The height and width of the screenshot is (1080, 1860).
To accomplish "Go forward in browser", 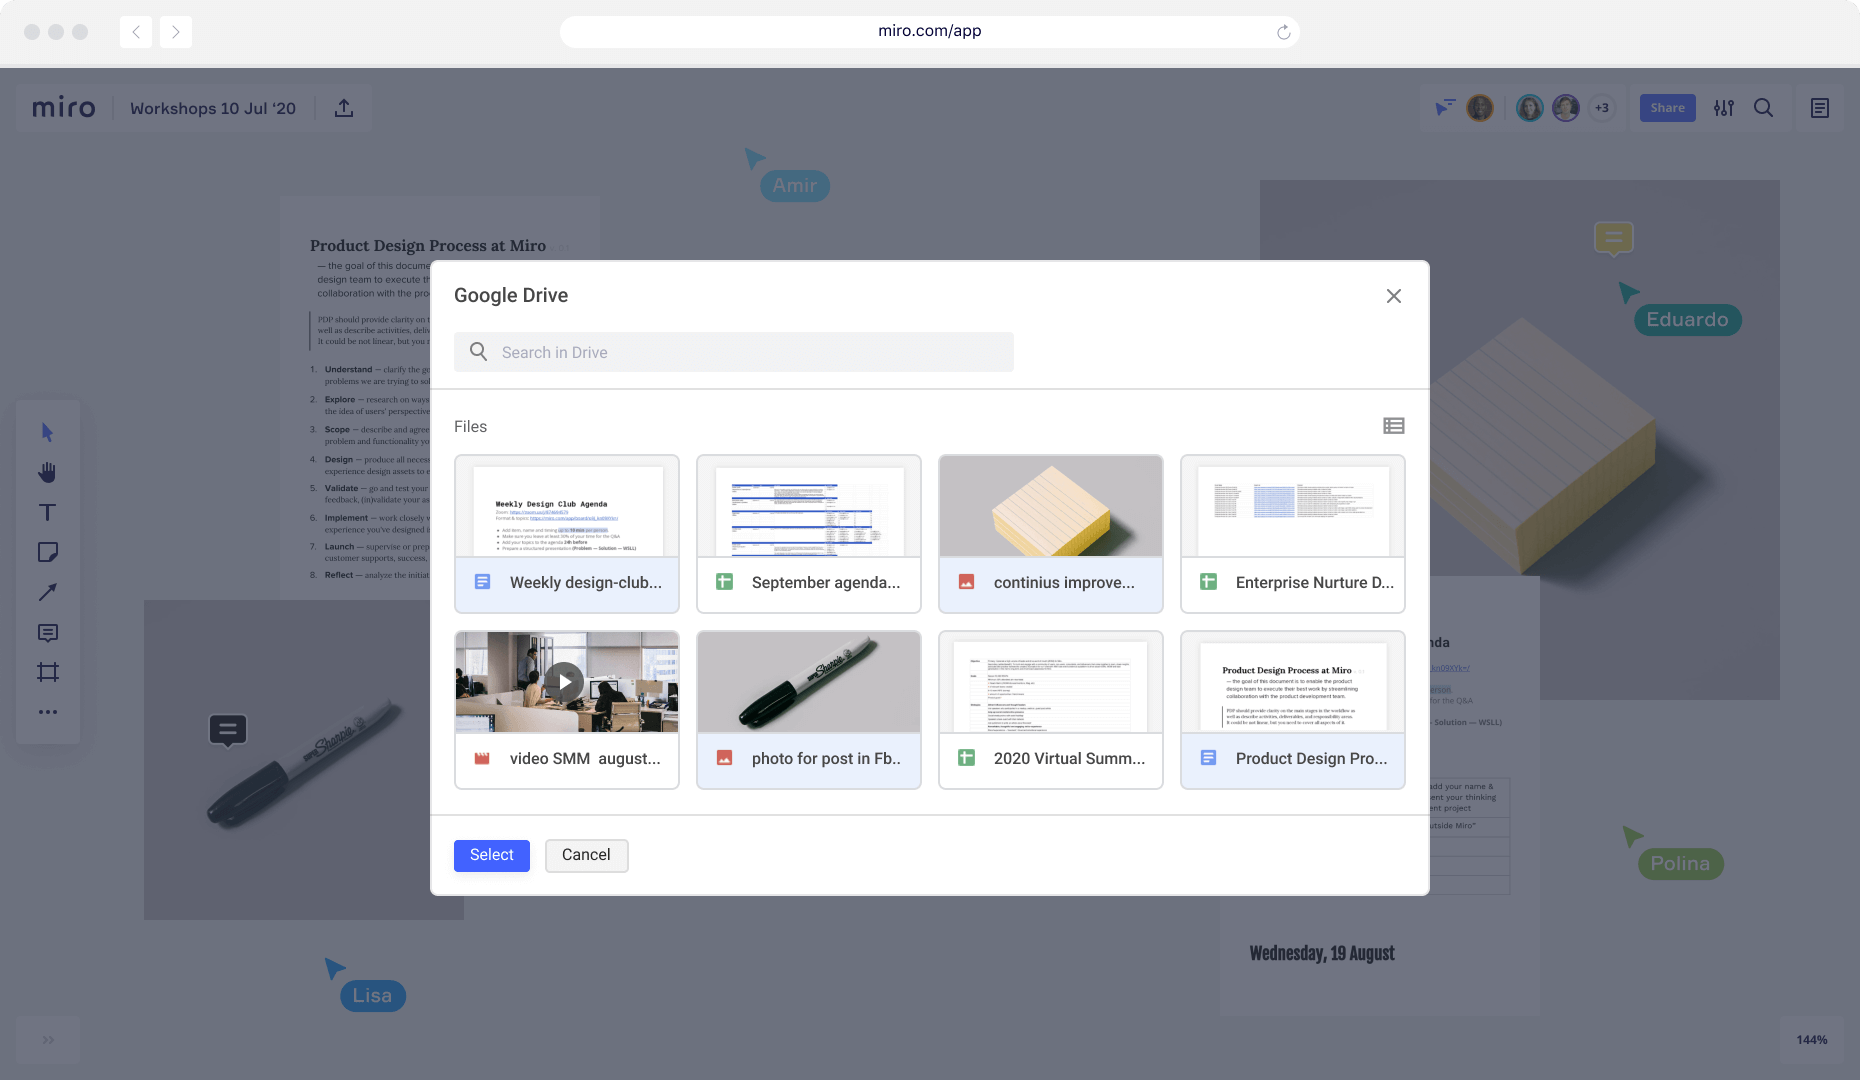I will (176, 32).
